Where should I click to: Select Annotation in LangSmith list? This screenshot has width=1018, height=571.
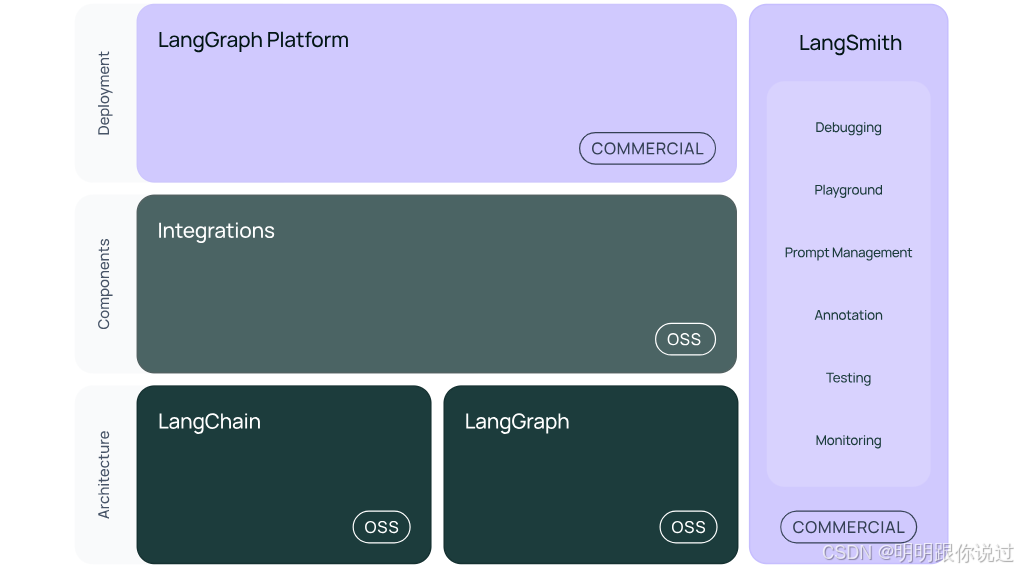pyautogui.click(x=848, y=315)
